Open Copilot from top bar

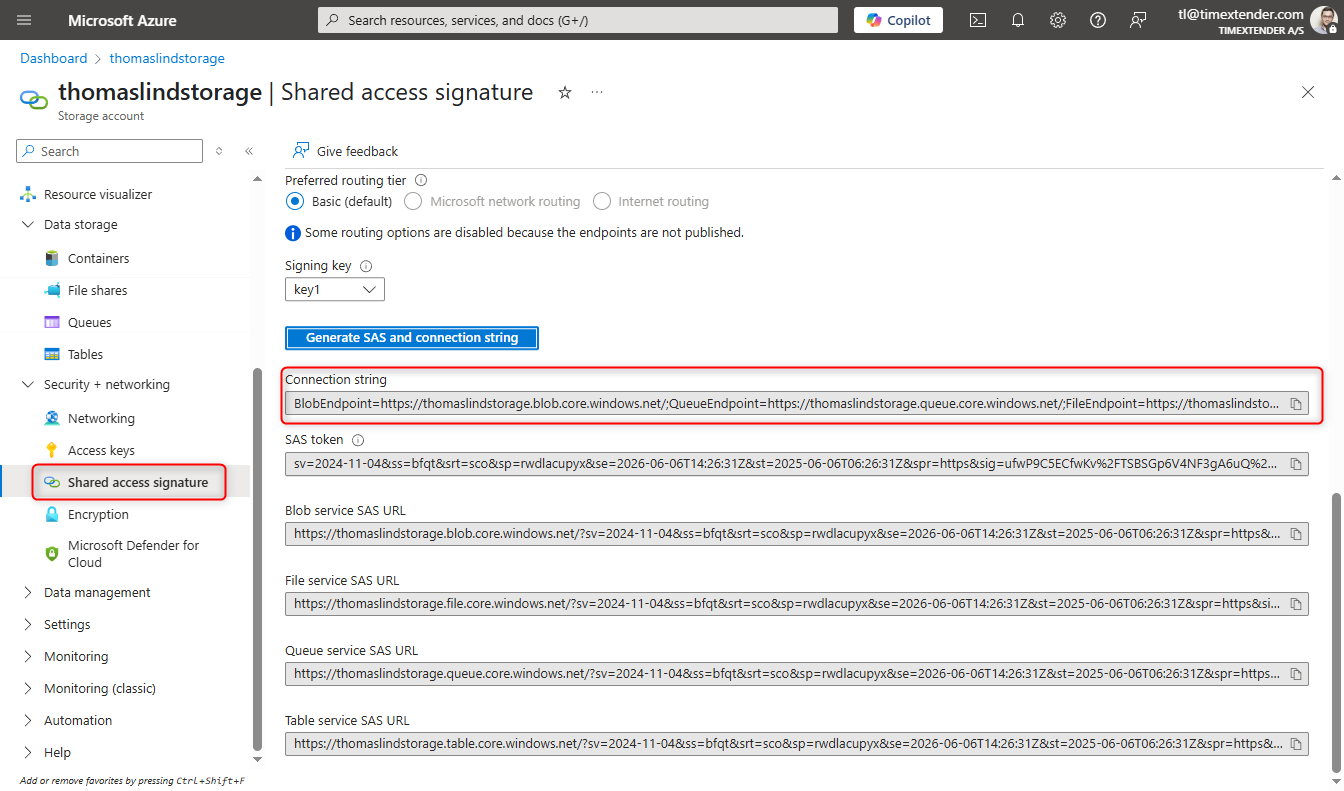[x=898, y=20]
